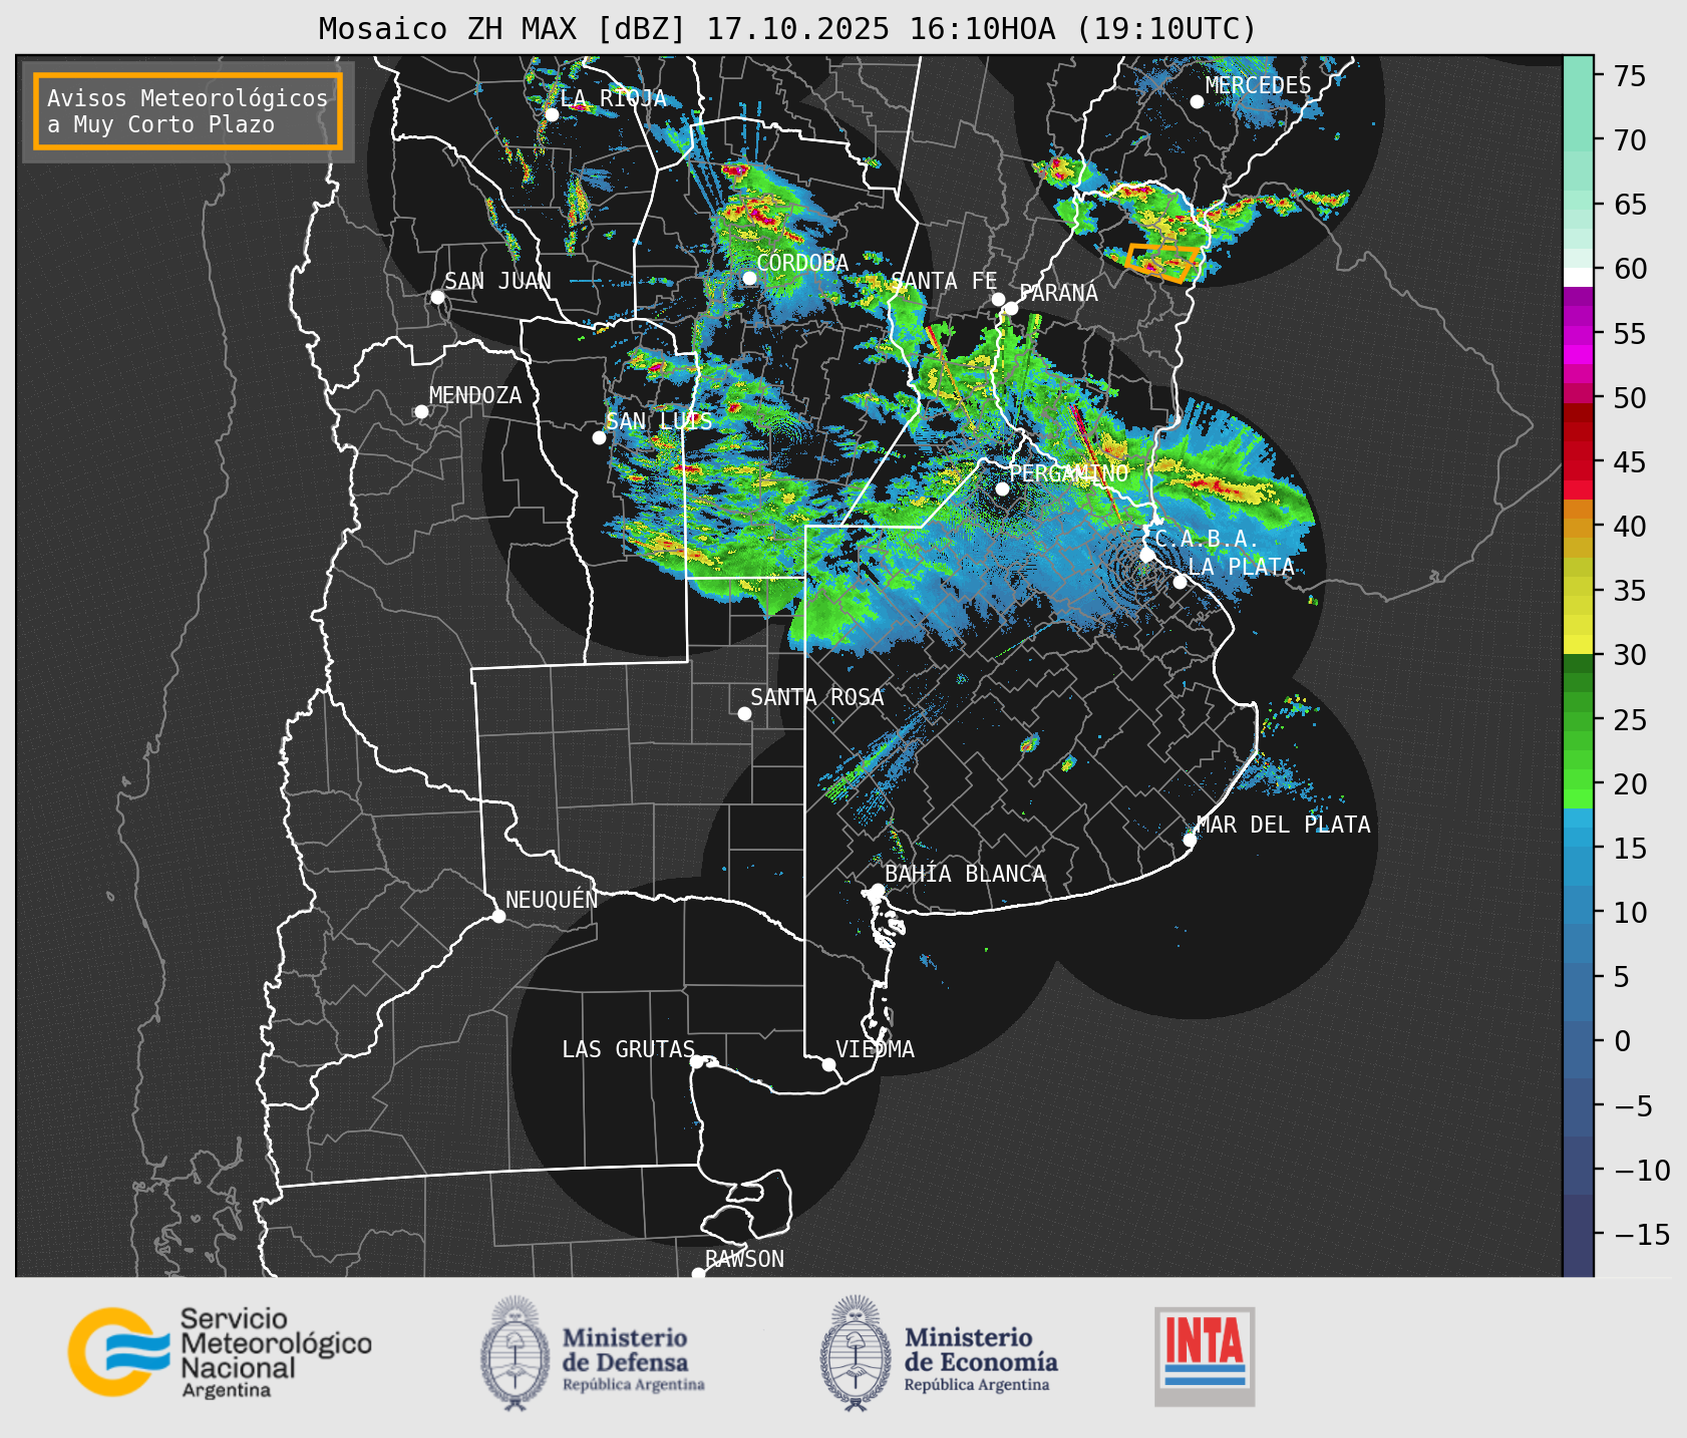Click the Avisos Meteorológicos a Muy Corto Plazo legend
The width and height of the screenshot is (1687, 1438).
coord(188,111)
